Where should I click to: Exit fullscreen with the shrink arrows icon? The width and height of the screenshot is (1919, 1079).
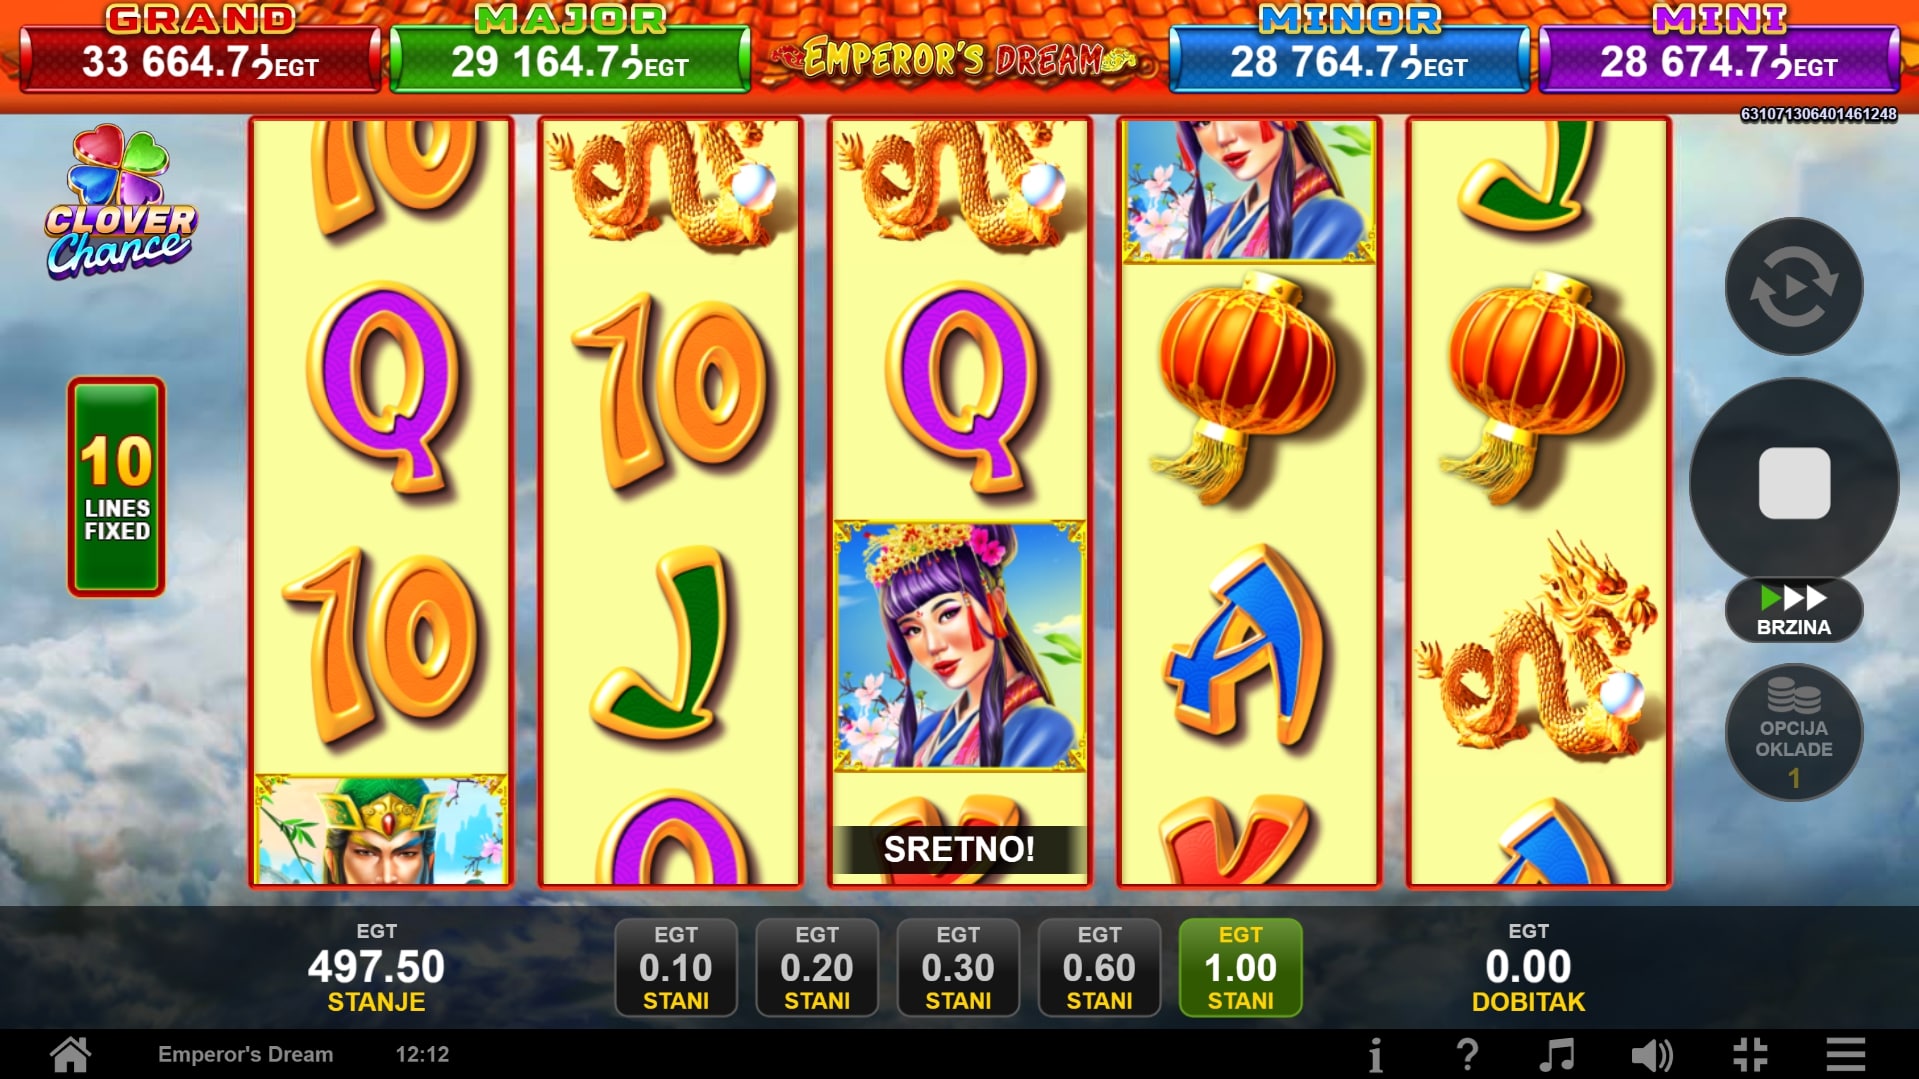click(x=1750, y=1054)
